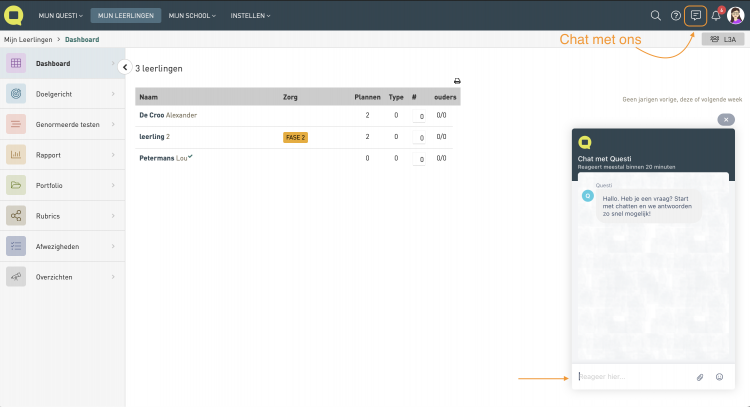The image size is (750, 407).
Task: Open the user profile avatar
Action: coord(735,16)
